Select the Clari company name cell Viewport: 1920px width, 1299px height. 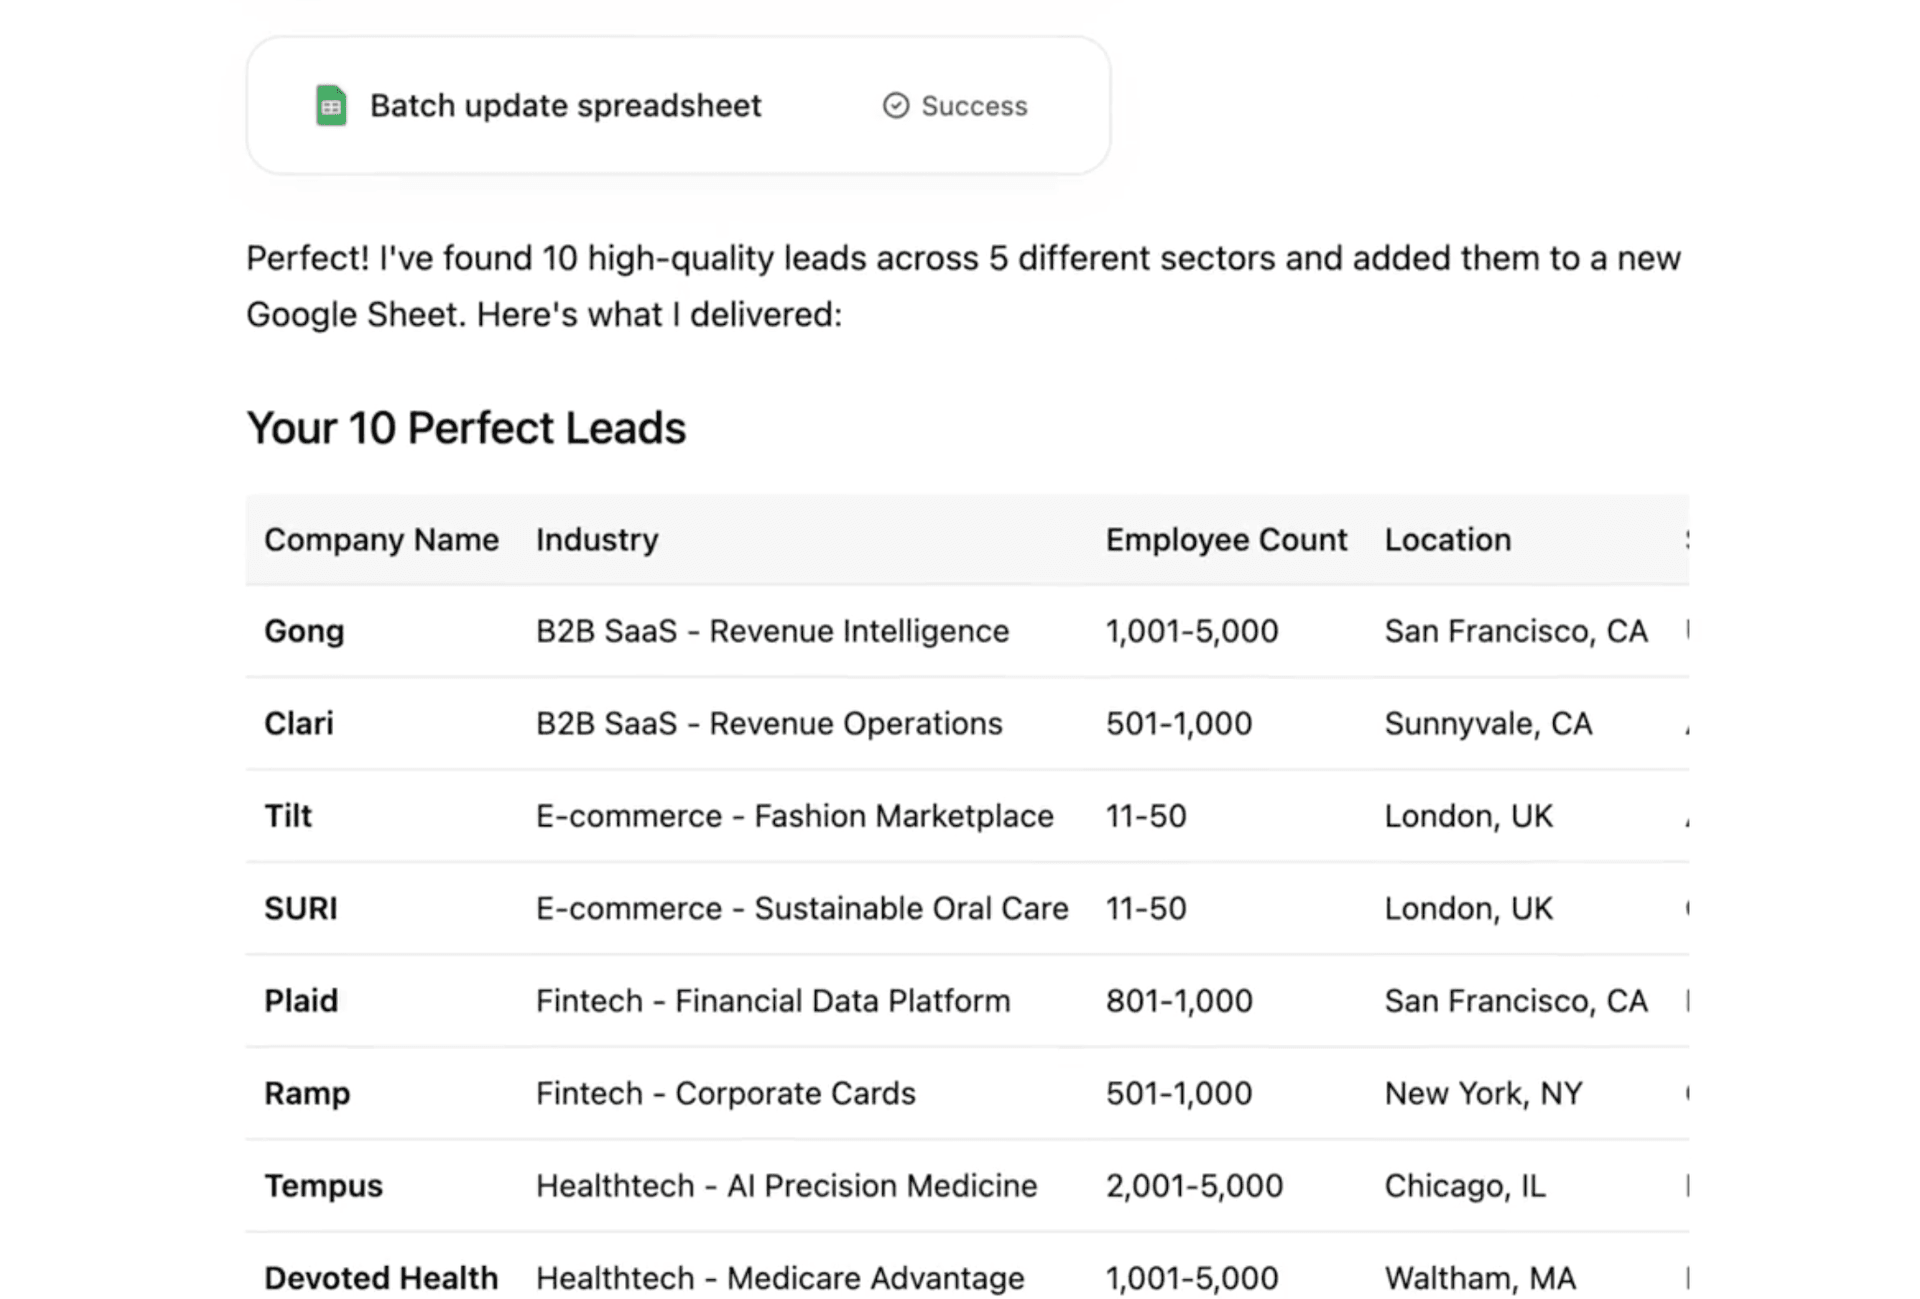click(x=298, y=723)
